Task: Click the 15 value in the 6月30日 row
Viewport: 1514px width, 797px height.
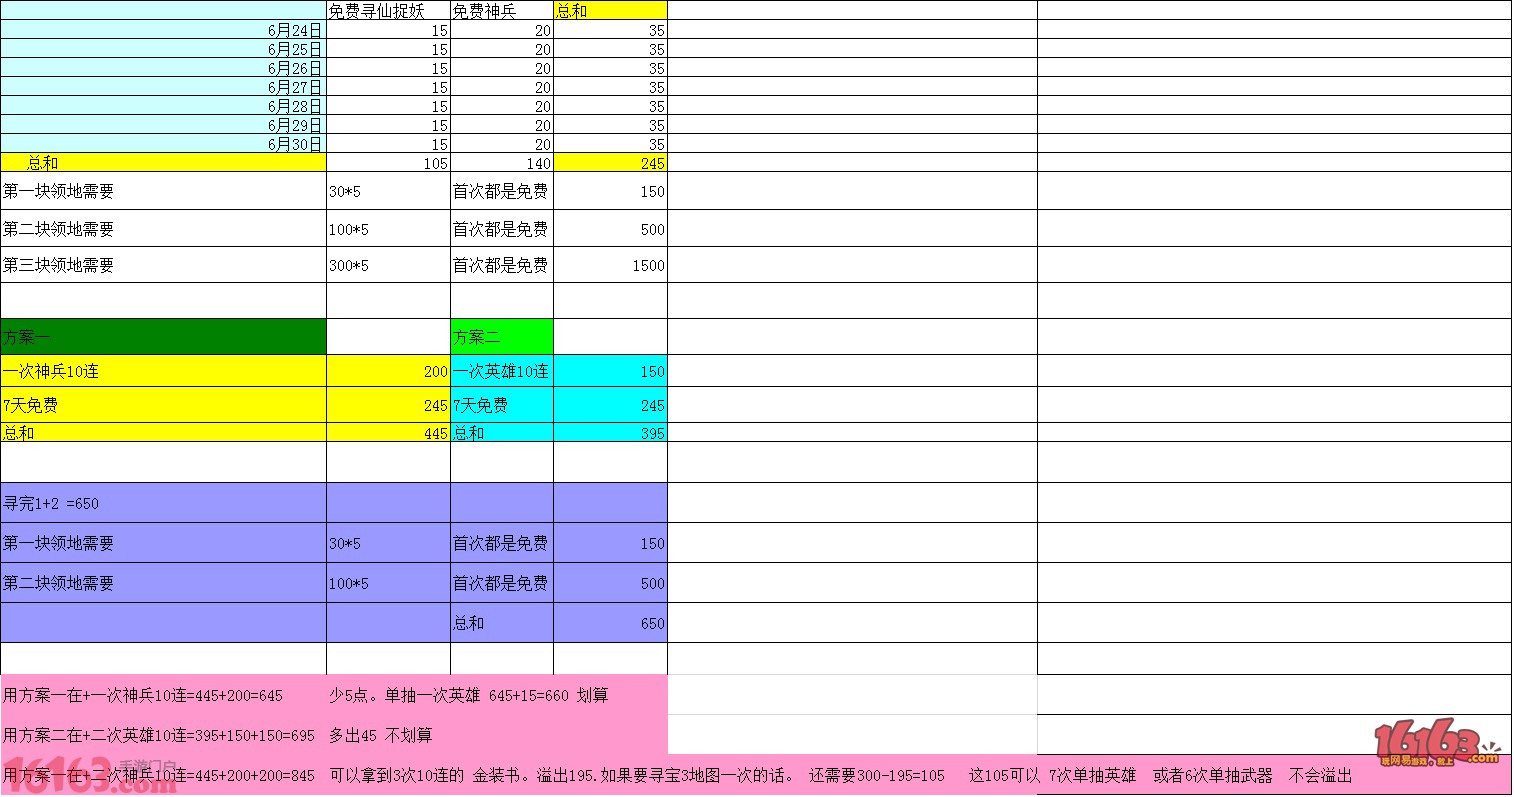Action: (388, 144)
